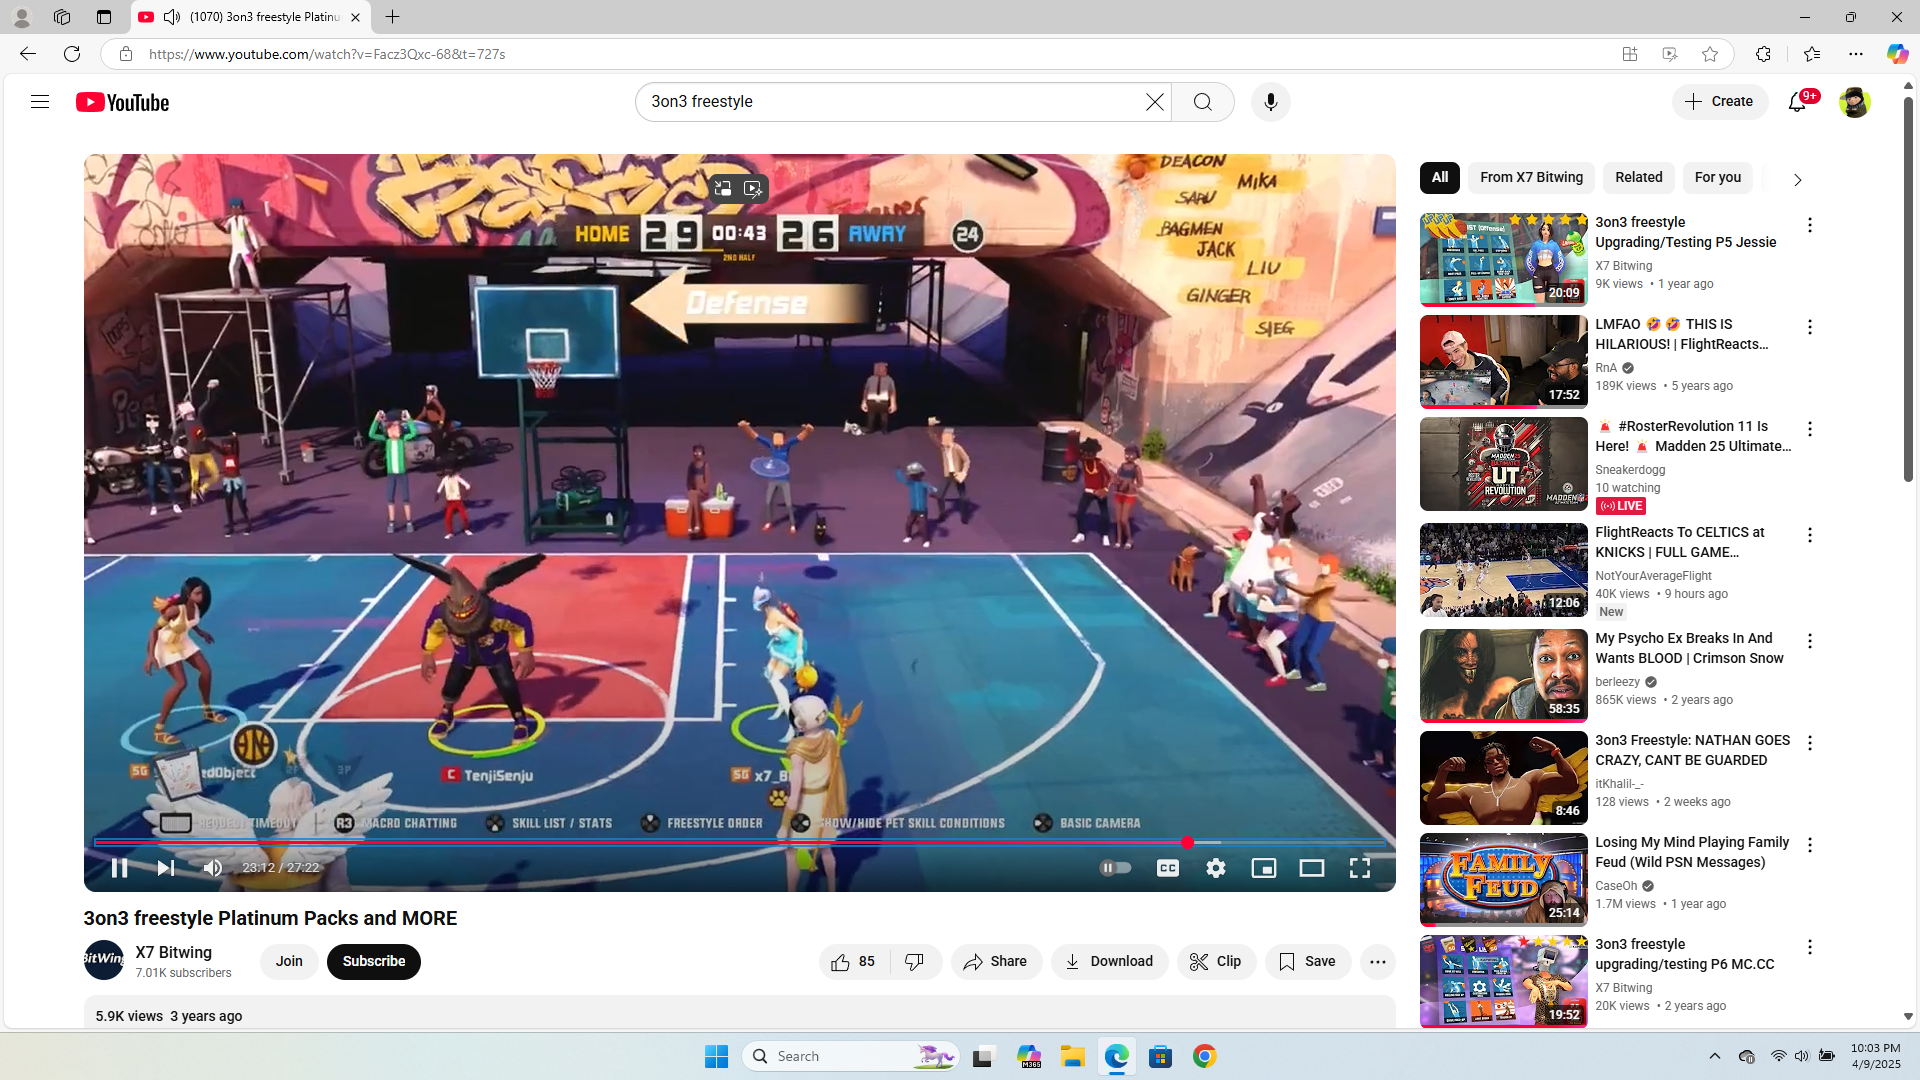Open the Family Feud video thumbnail
The width and height of the screenshot is (1920, 1080).
(x=1504, y=880)
